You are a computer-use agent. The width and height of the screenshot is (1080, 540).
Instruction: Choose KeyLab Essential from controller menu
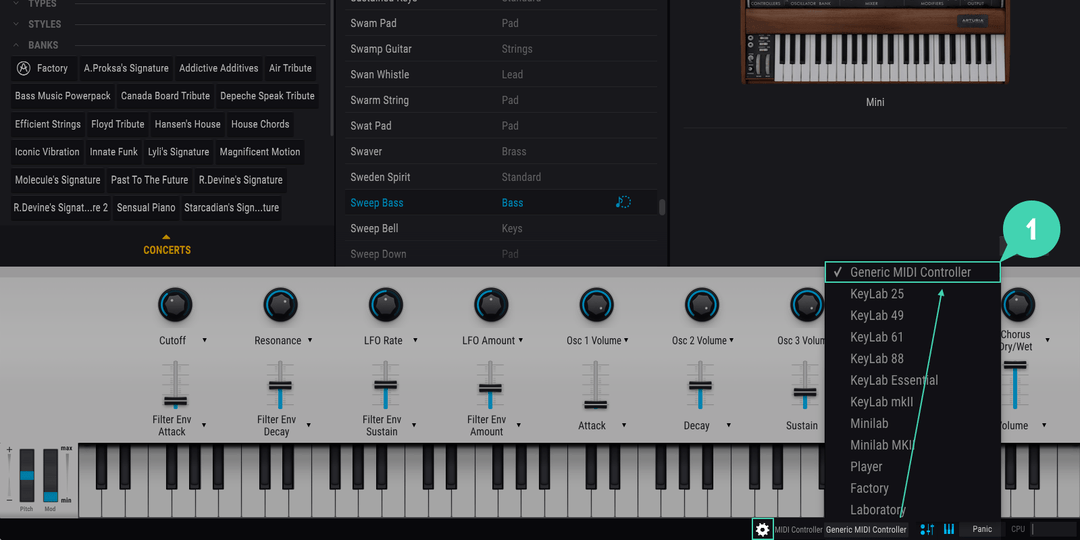coord(913,380)
